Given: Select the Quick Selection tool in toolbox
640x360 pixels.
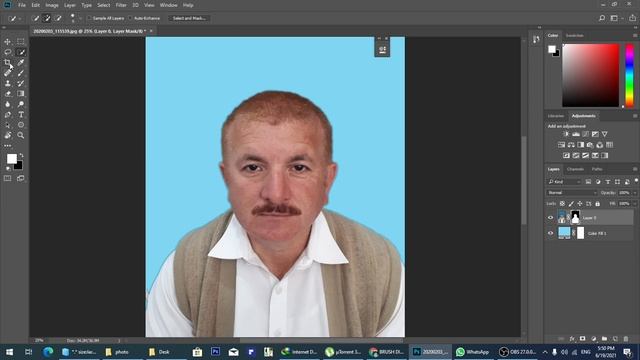Looking at the screenshot, I should 20,52.
